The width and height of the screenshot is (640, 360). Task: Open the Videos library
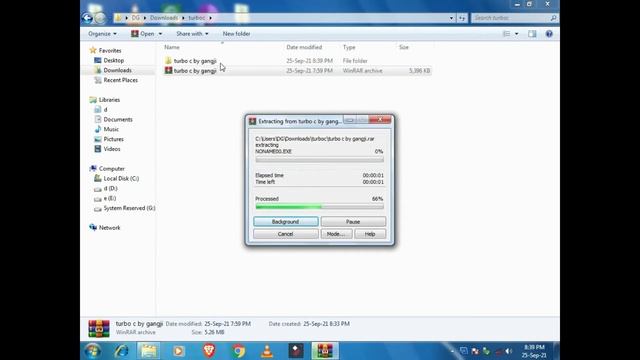click(x=112, y=149)
